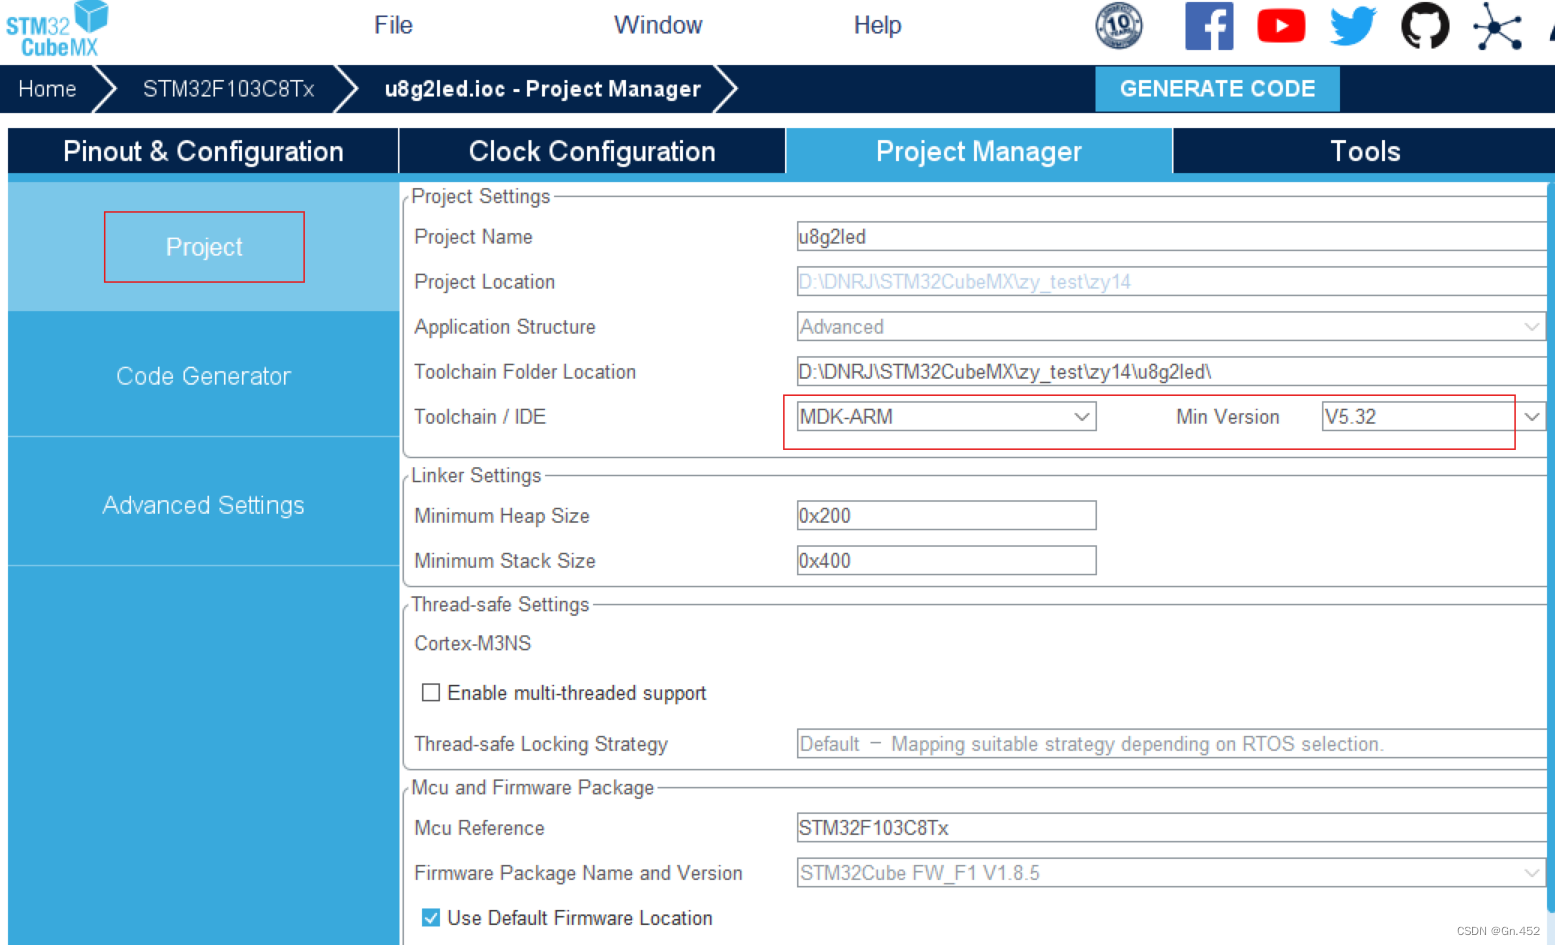Click the Project Location field
1555x945 pixels.
click(1171, 282)
